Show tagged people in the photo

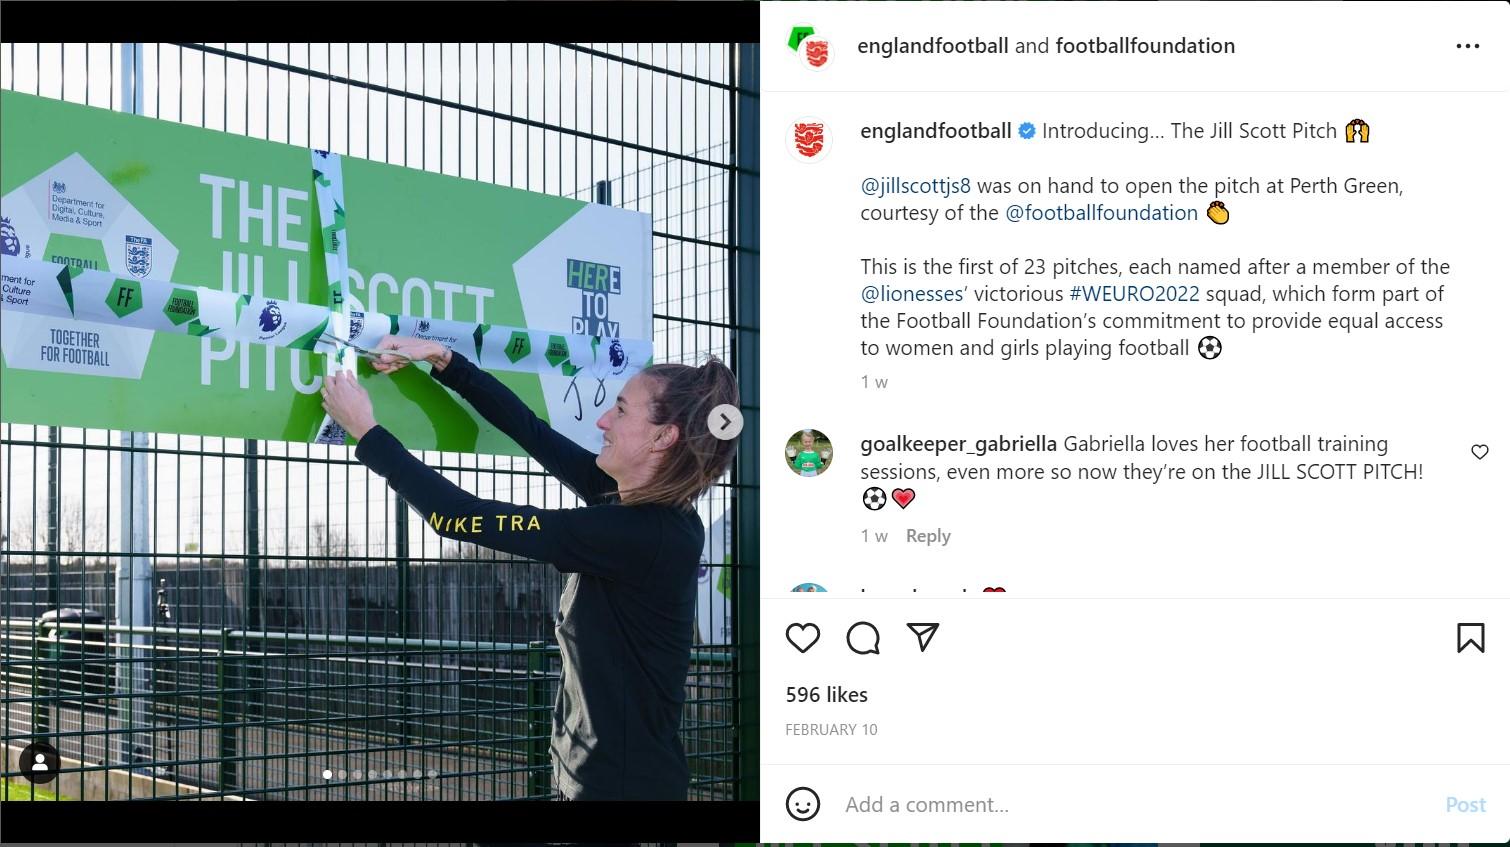point(40,763)
